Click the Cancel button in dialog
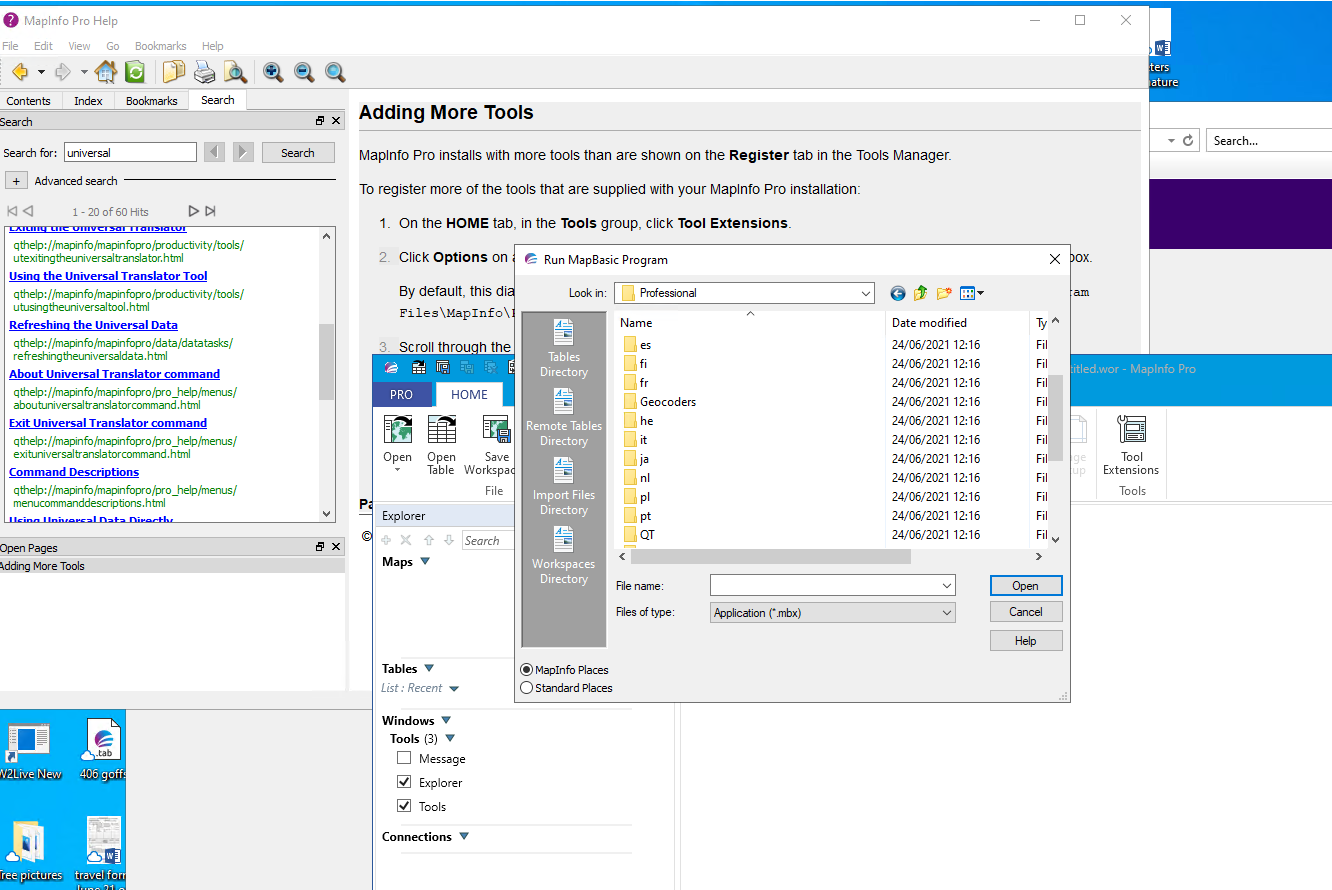Image resolution: width=1332 pixels, height=890 pixels. pyautogui.click(x=1026, y=612)
